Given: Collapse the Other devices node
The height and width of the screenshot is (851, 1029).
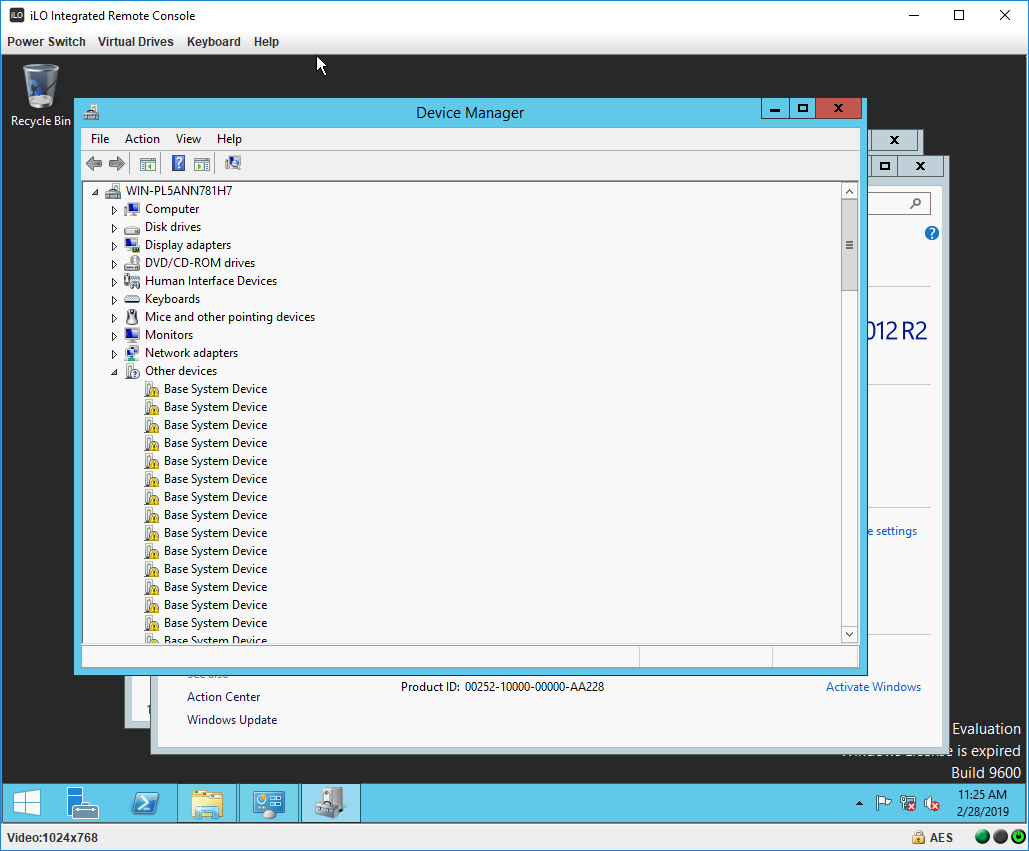Looking at the screenshot, I should [114, 371].
